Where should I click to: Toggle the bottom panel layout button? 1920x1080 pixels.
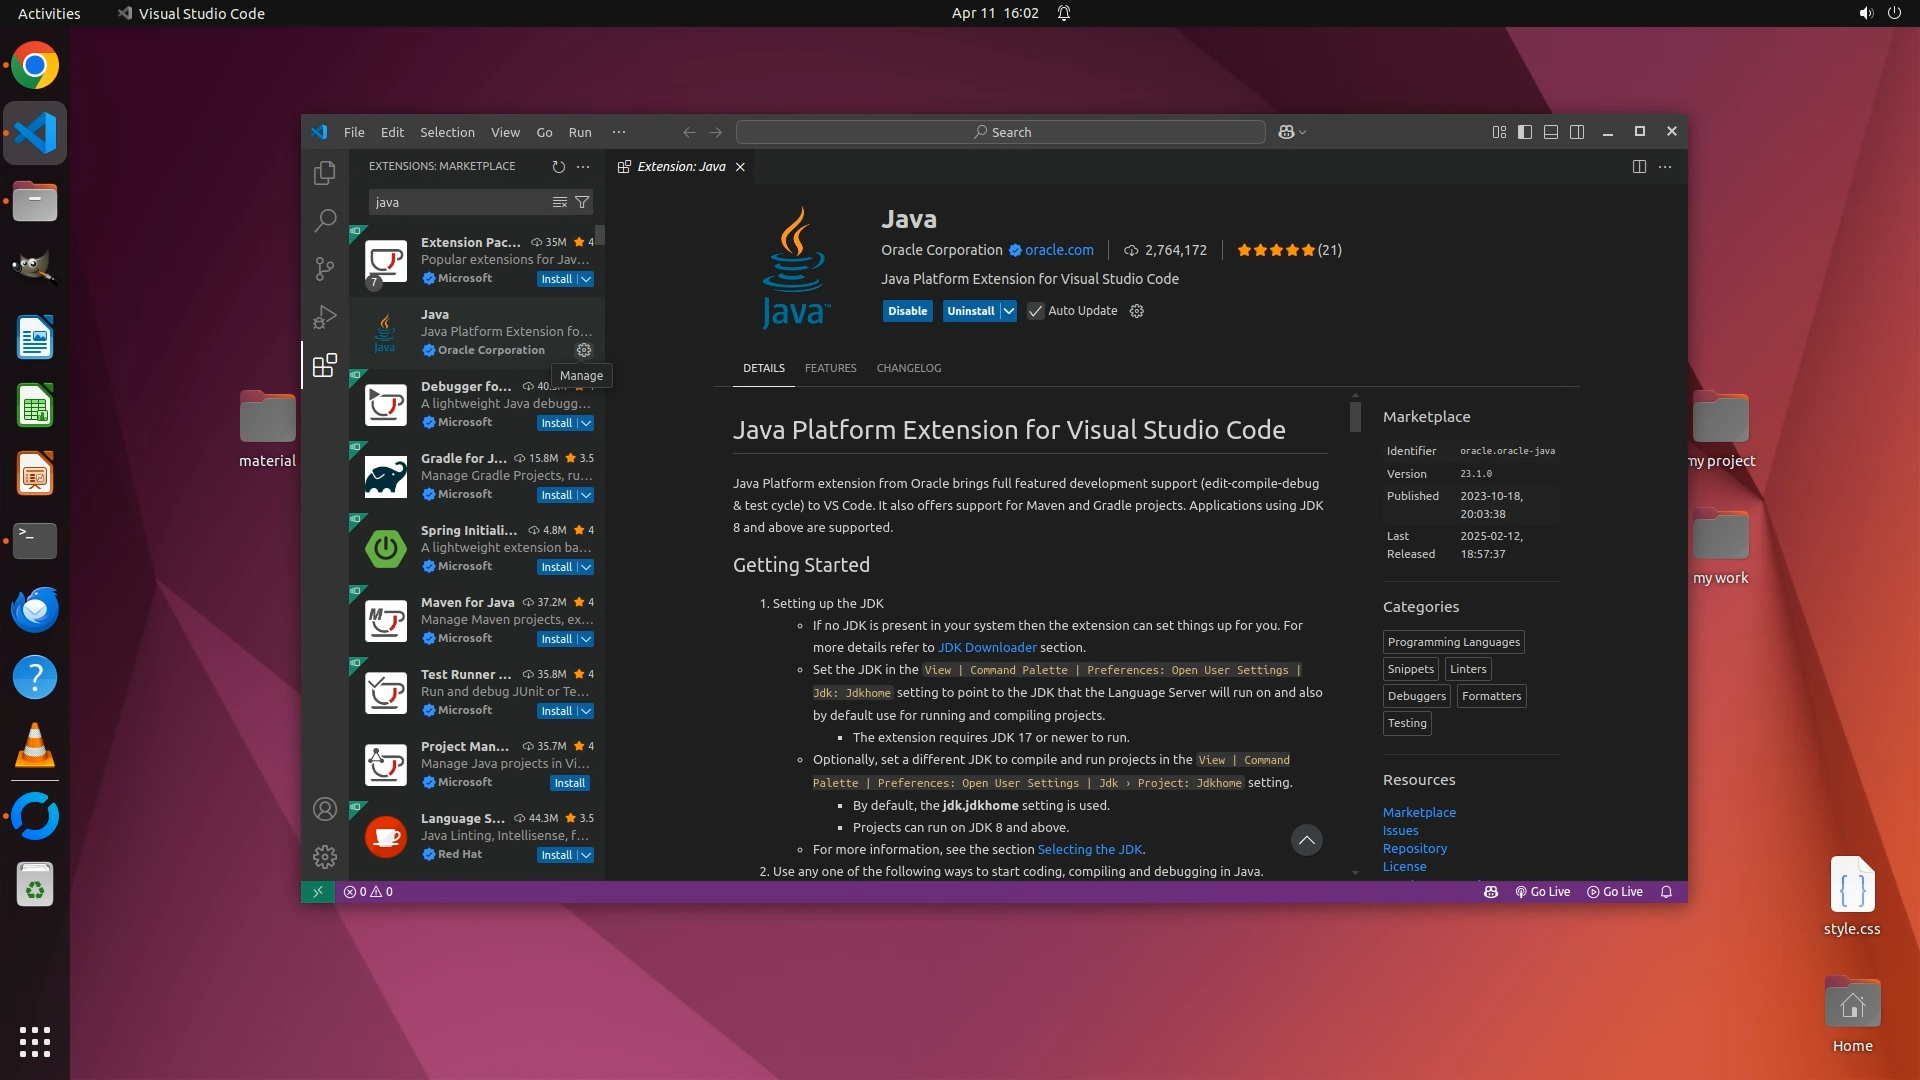point(1551,132)
